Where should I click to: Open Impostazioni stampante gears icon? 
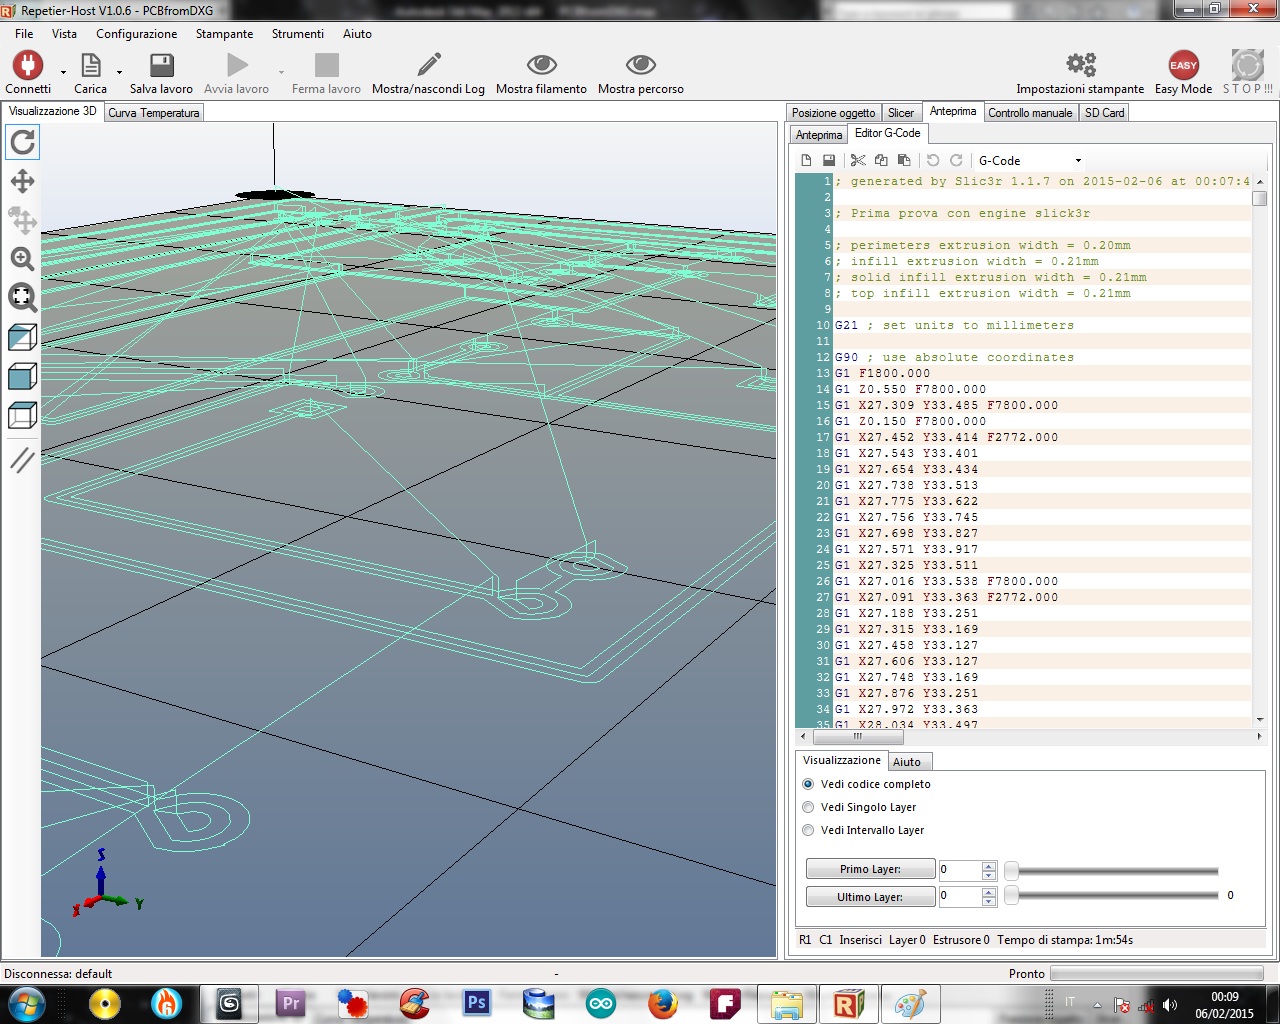click(x=1080, y=66)
